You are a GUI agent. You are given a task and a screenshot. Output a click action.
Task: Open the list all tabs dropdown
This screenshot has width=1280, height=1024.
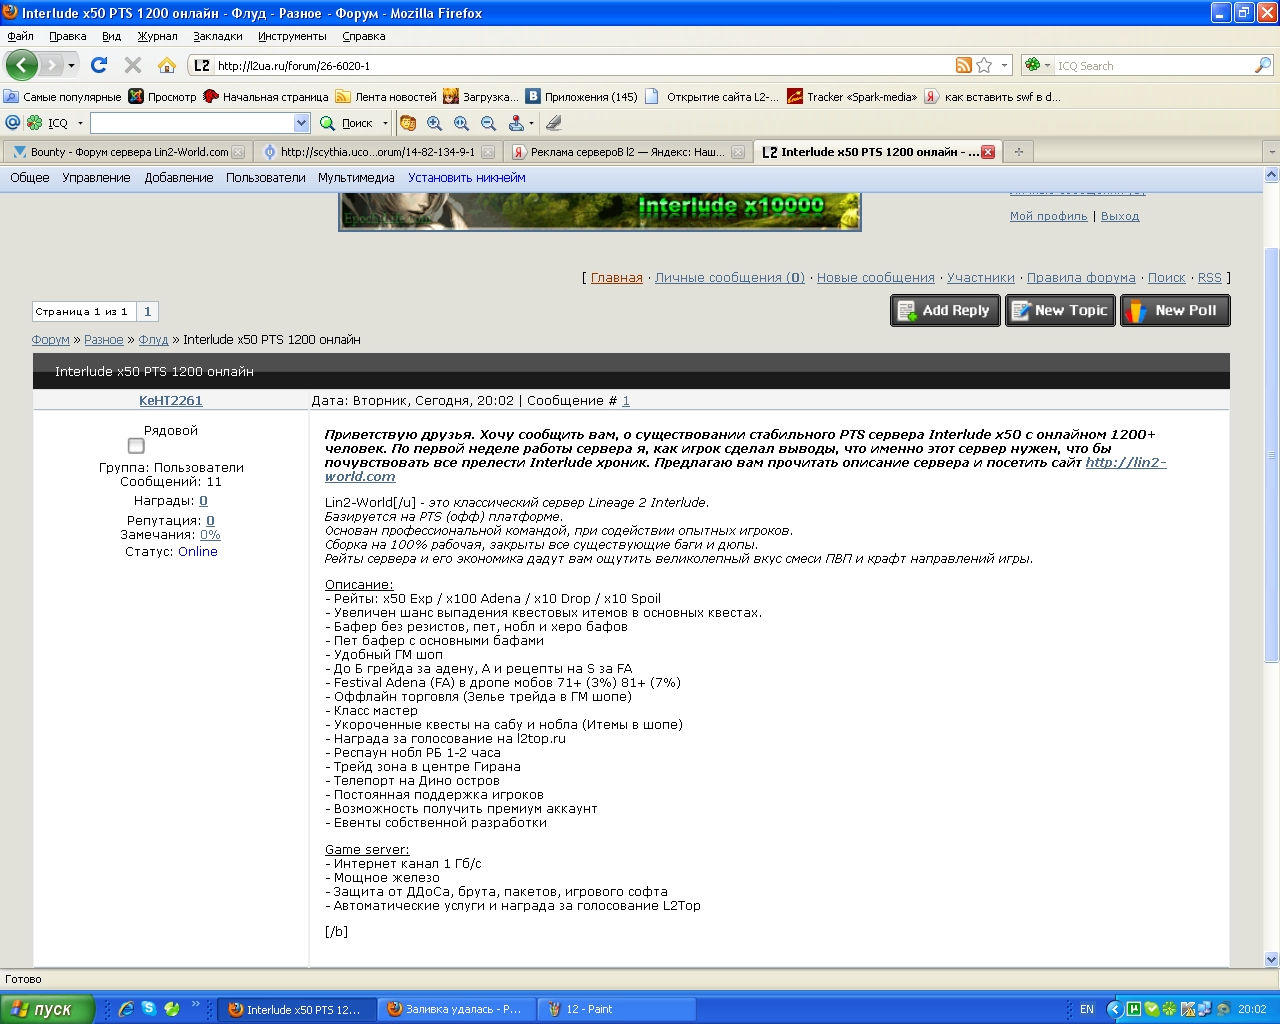pos(1271,152)
